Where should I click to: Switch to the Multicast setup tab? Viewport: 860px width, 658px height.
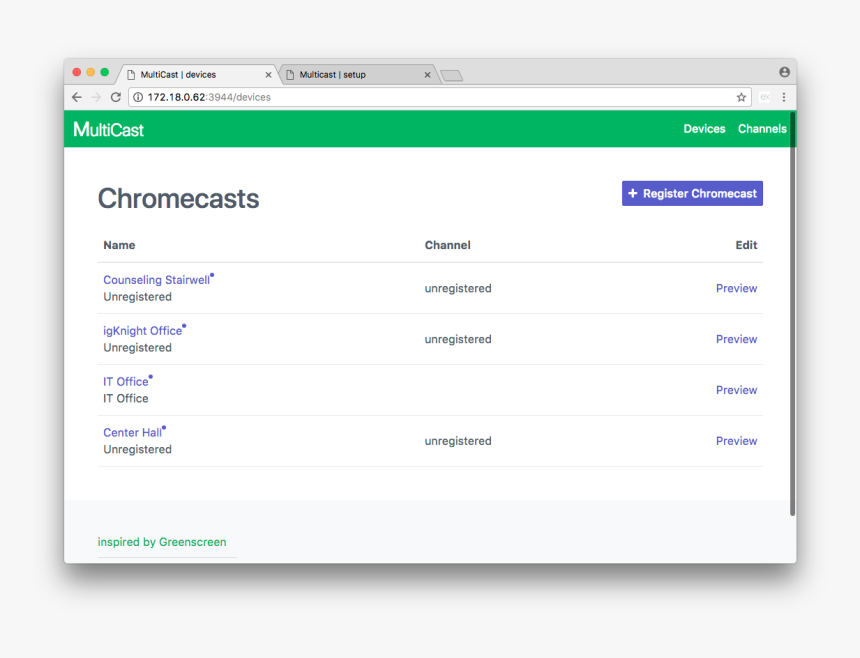click(x=350, y=75)
